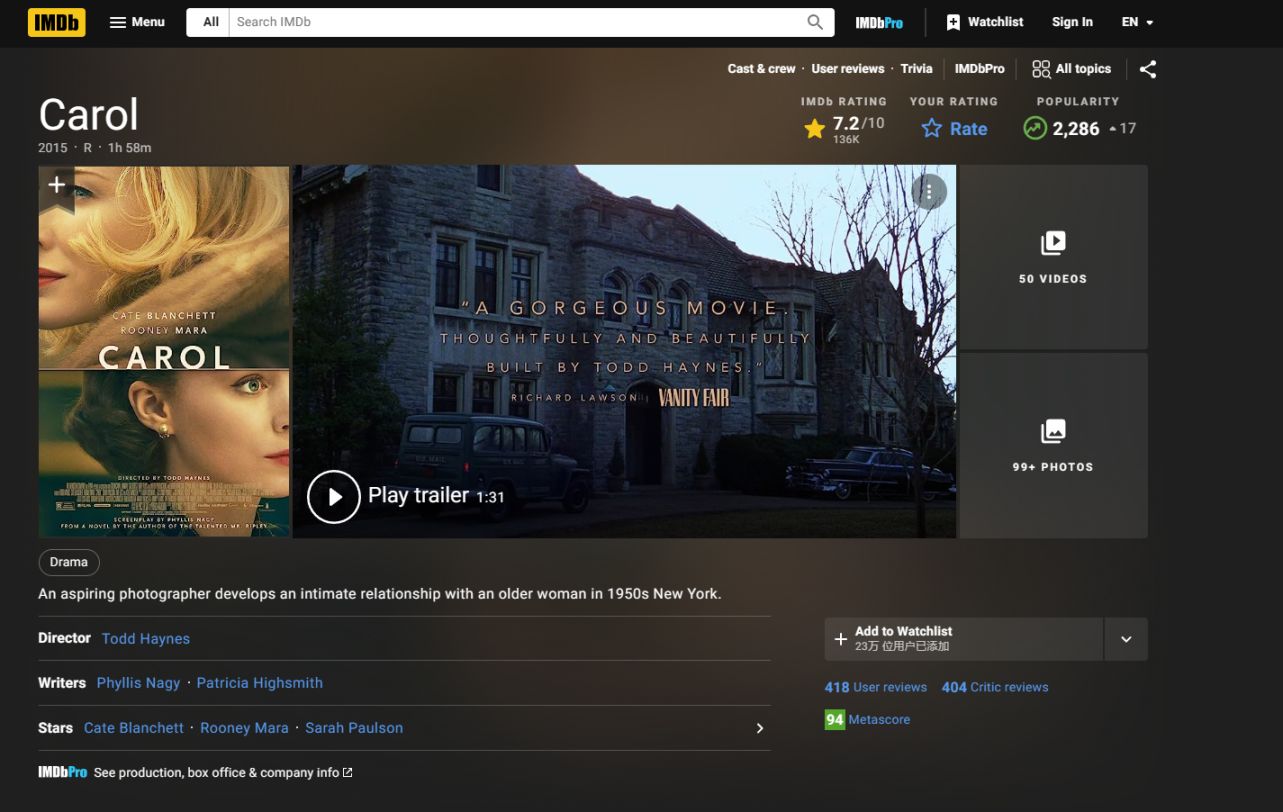The height and width of the screenshot is (812, 1283).
Task: Open Cate Blanchett's page
Action: tap(134, 728)
